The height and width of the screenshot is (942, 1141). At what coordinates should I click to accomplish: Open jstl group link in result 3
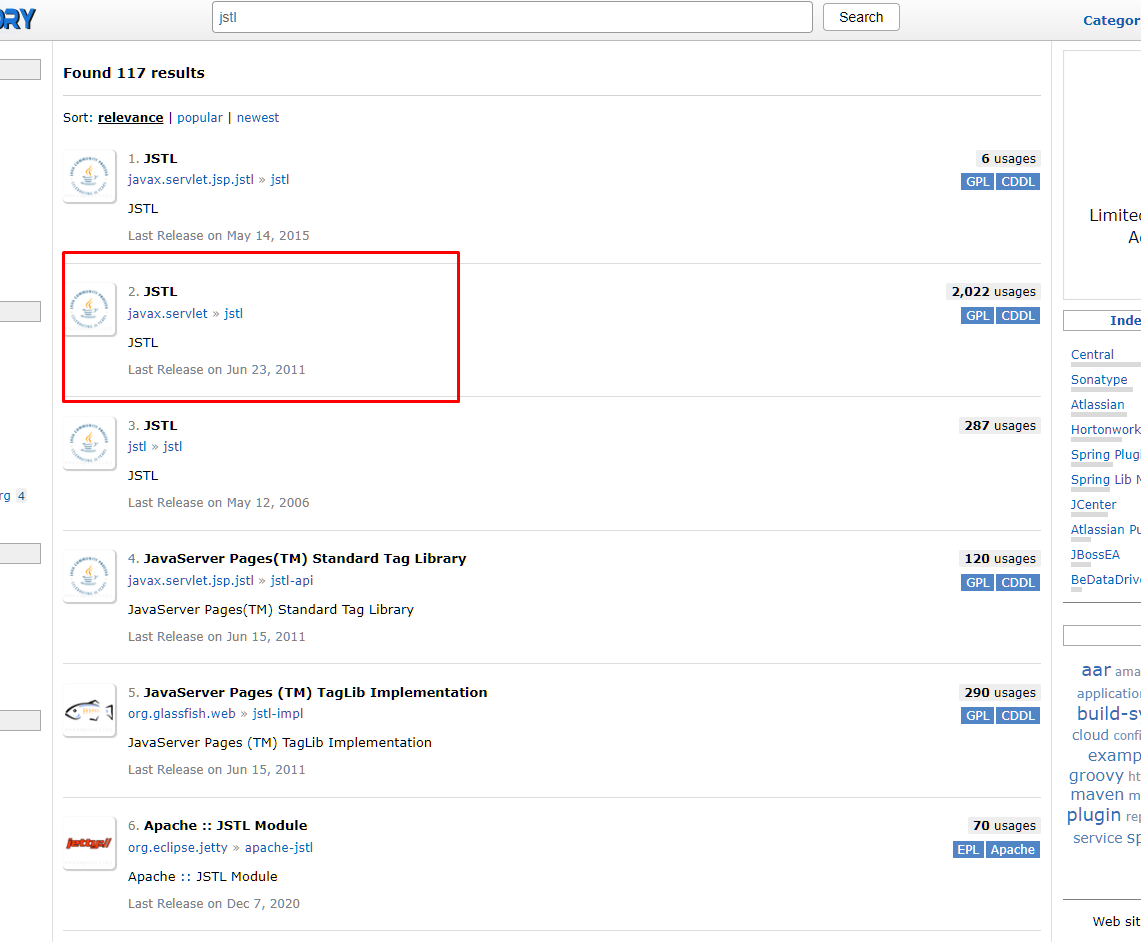(x=137, y=447)
